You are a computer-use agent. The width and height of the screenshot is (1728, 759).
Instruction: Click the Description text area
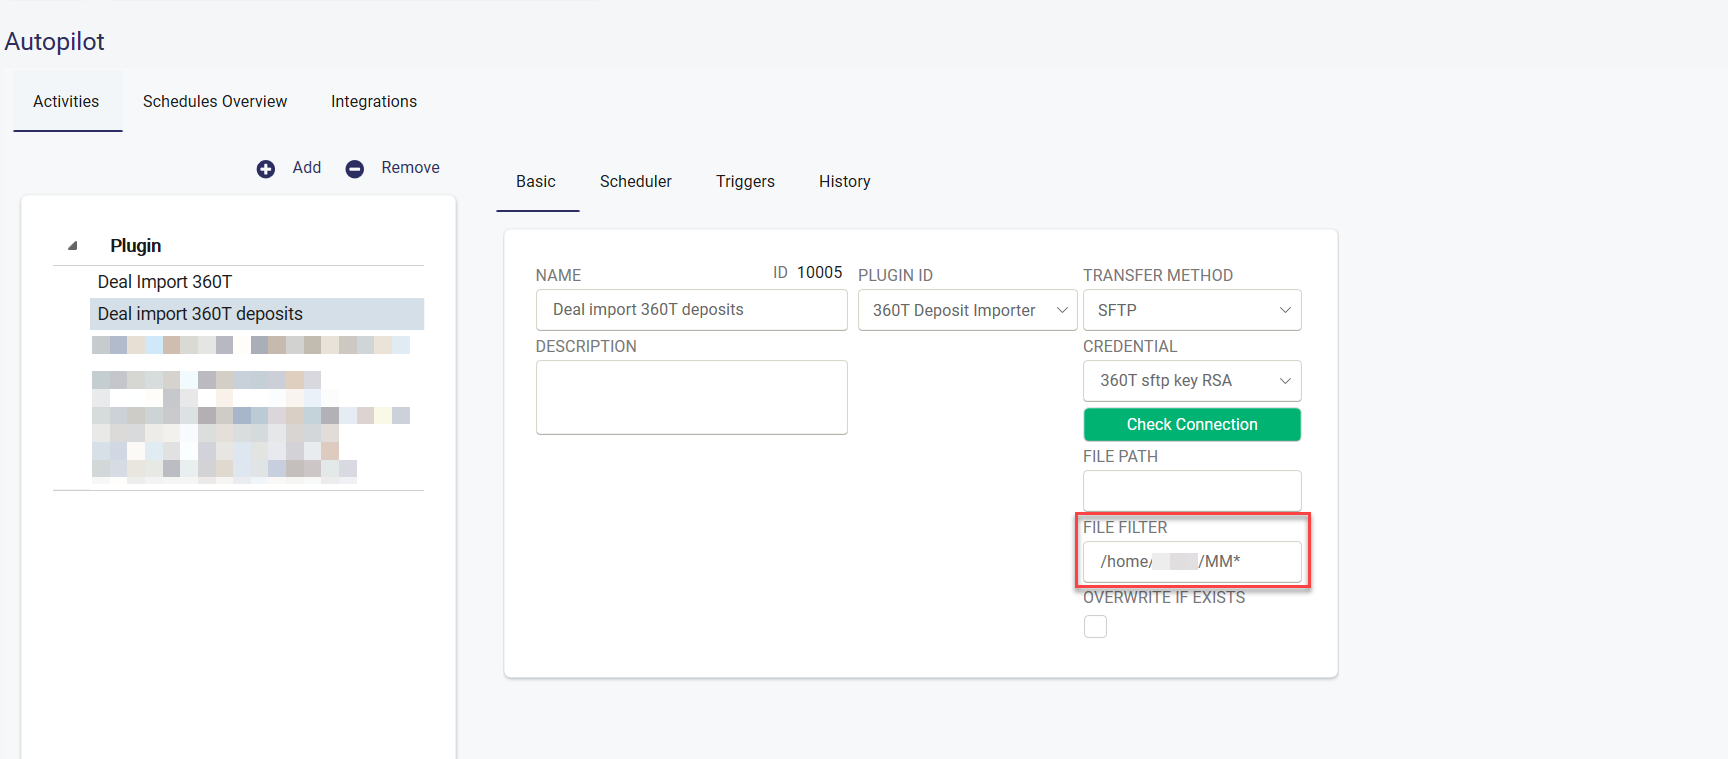[x=691, y=397]
